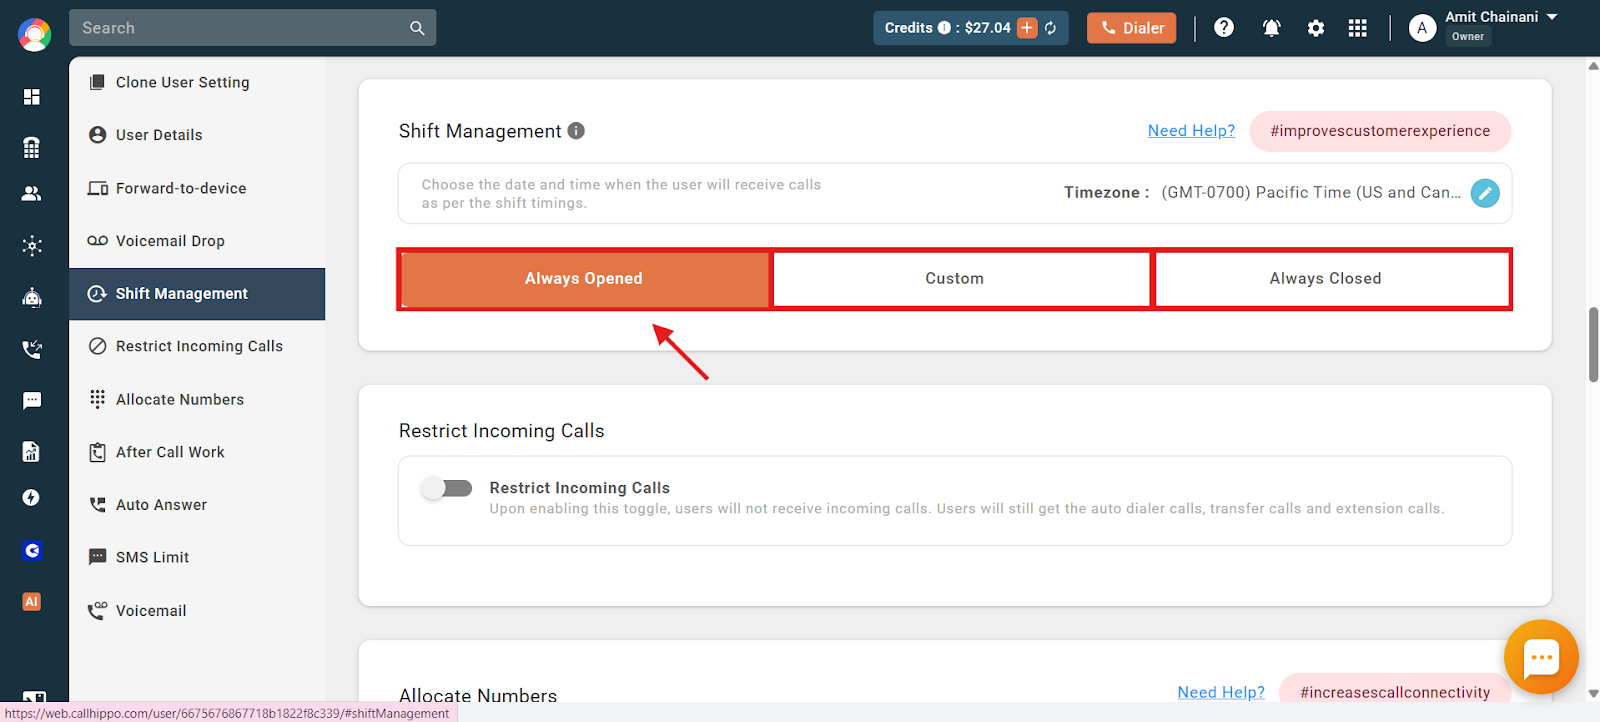Click the Credits $27.04 amount
This screenshot has height=722, width=1600.
pos(988,28)
